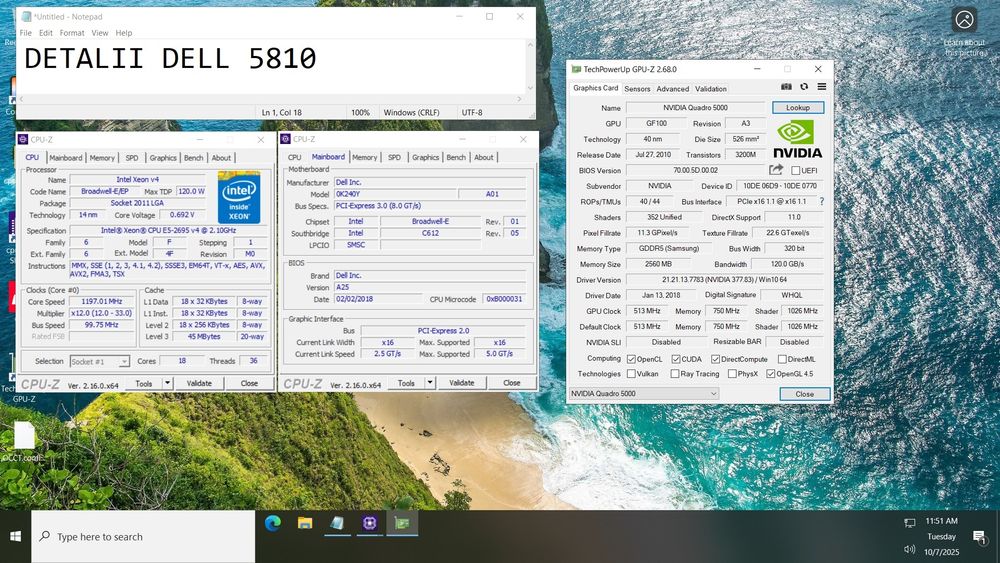Click the volume icon in system tray

909,550
